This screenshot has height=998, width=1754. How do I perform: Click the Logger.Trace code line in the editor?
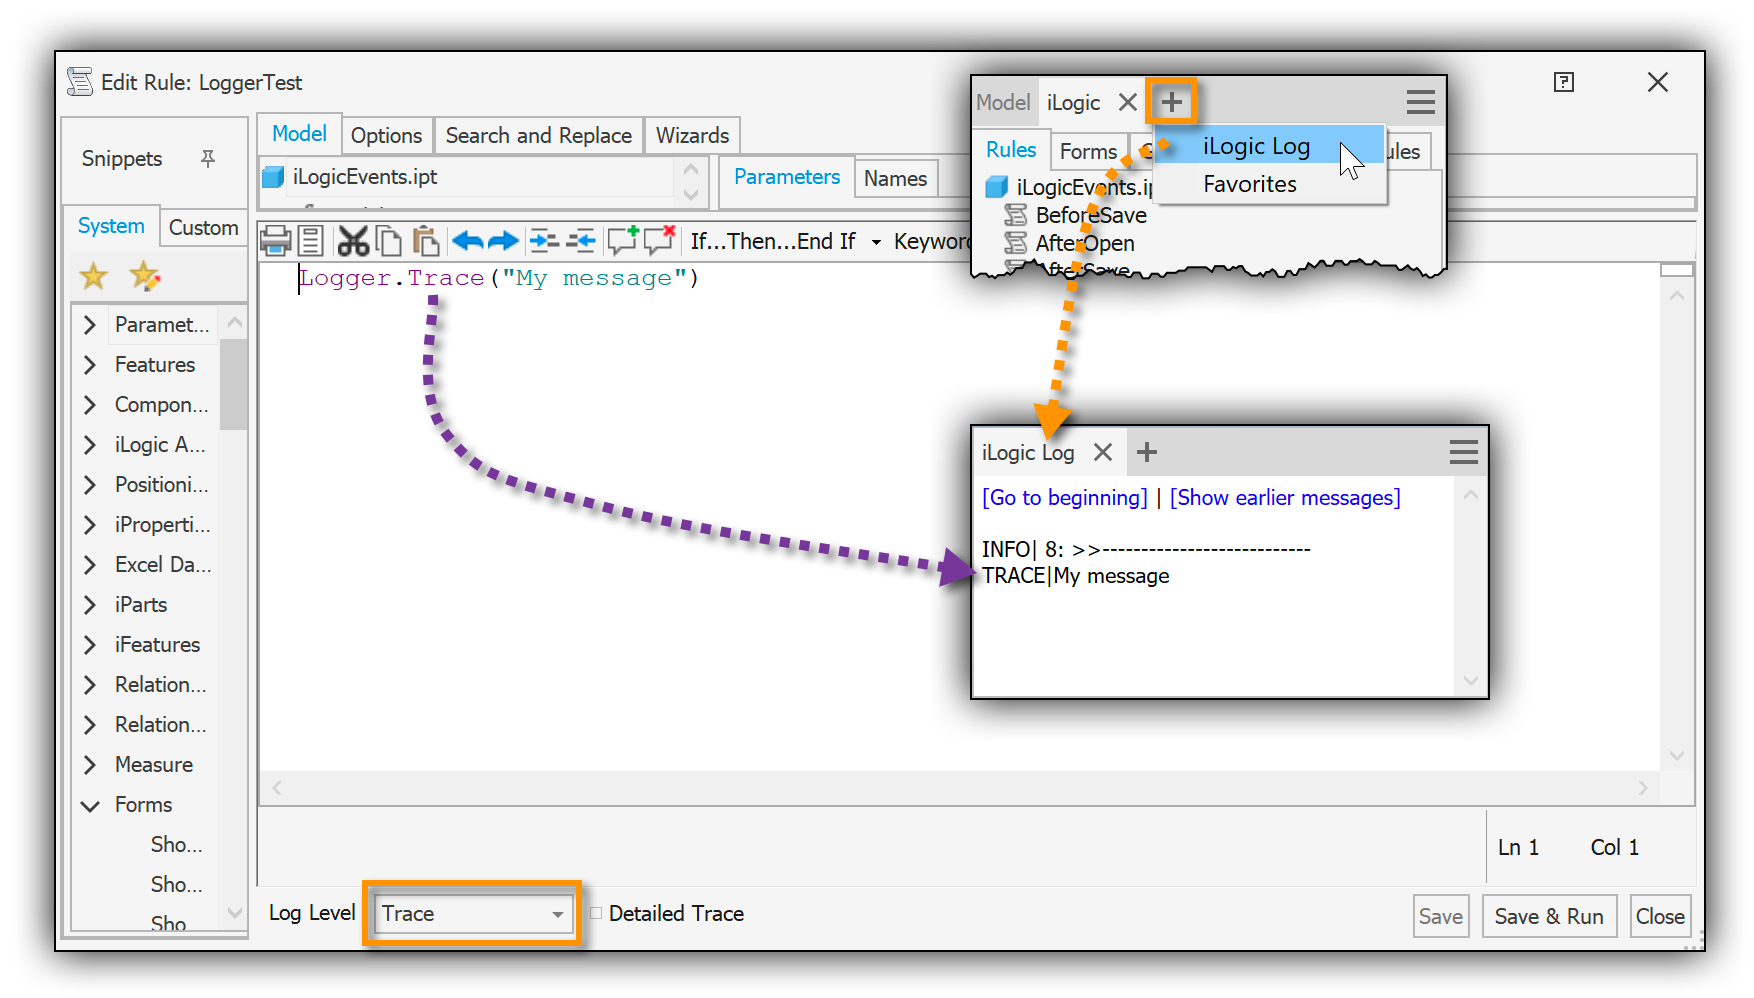[x=499, y=278]
